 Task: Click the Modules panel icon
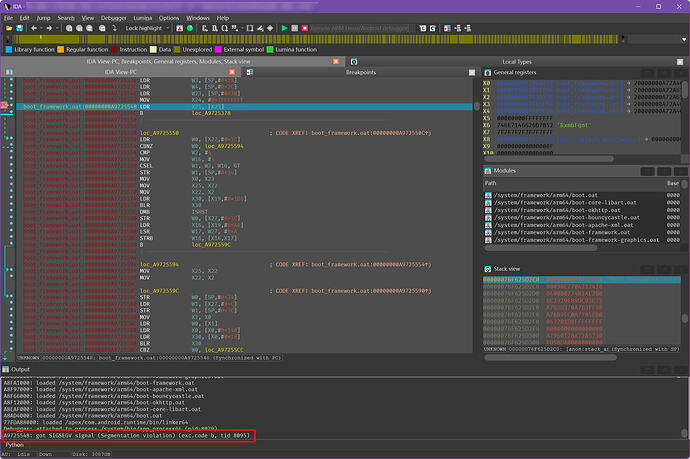pos(486,172)
